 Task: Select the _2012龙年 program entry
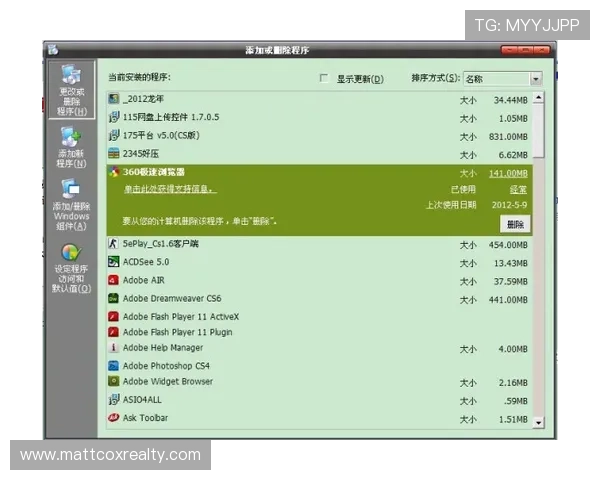[x=319, y=99]
